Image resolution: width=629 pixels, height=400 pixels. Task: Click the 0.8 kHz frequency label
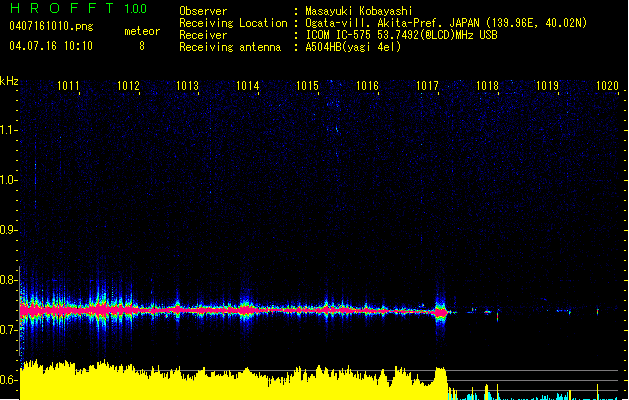point(8,280)
